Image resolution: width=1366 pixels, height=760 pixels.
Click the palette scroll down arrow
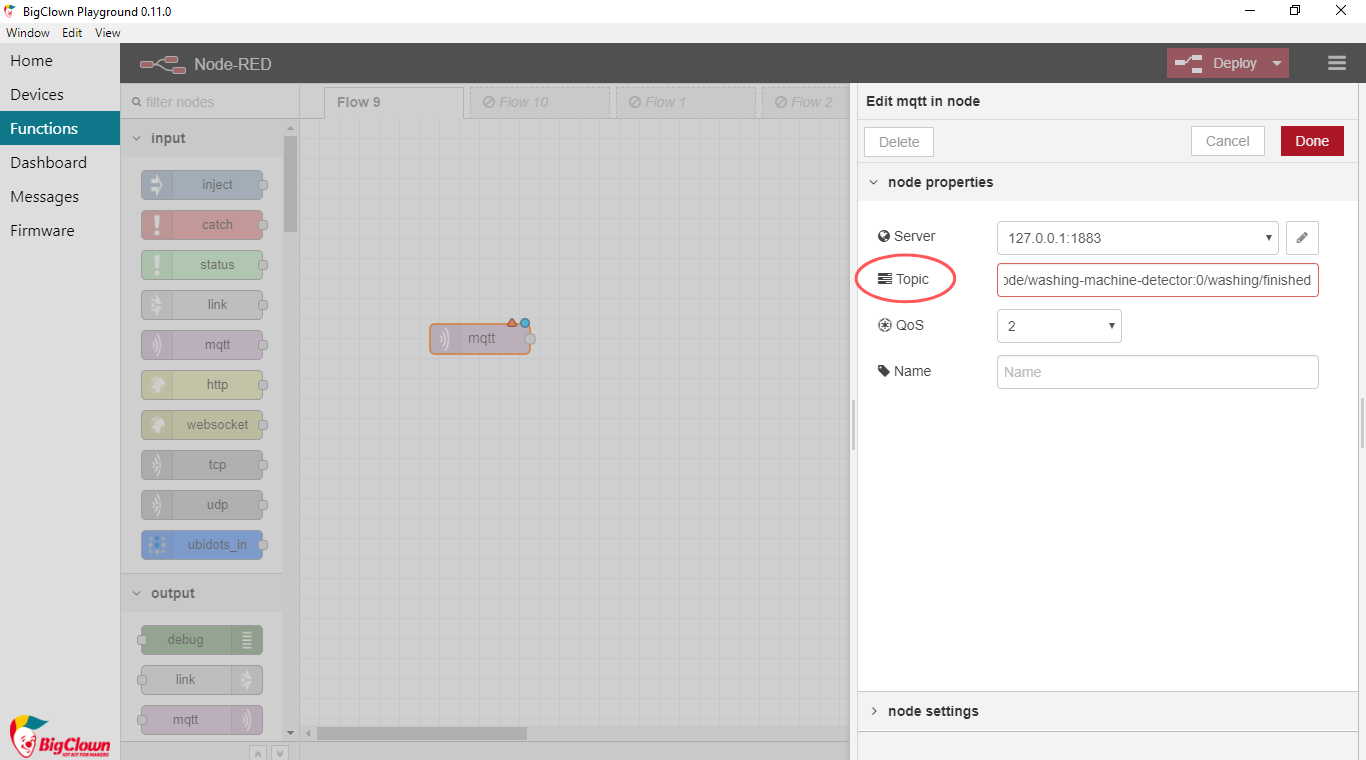(x=291, y=733)
